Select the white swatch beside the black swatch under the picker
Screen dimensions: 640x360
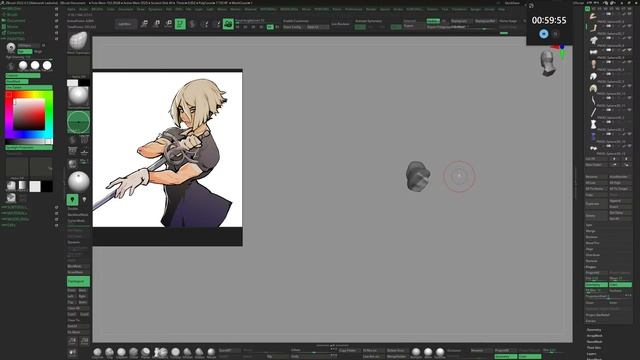(35, 187)
